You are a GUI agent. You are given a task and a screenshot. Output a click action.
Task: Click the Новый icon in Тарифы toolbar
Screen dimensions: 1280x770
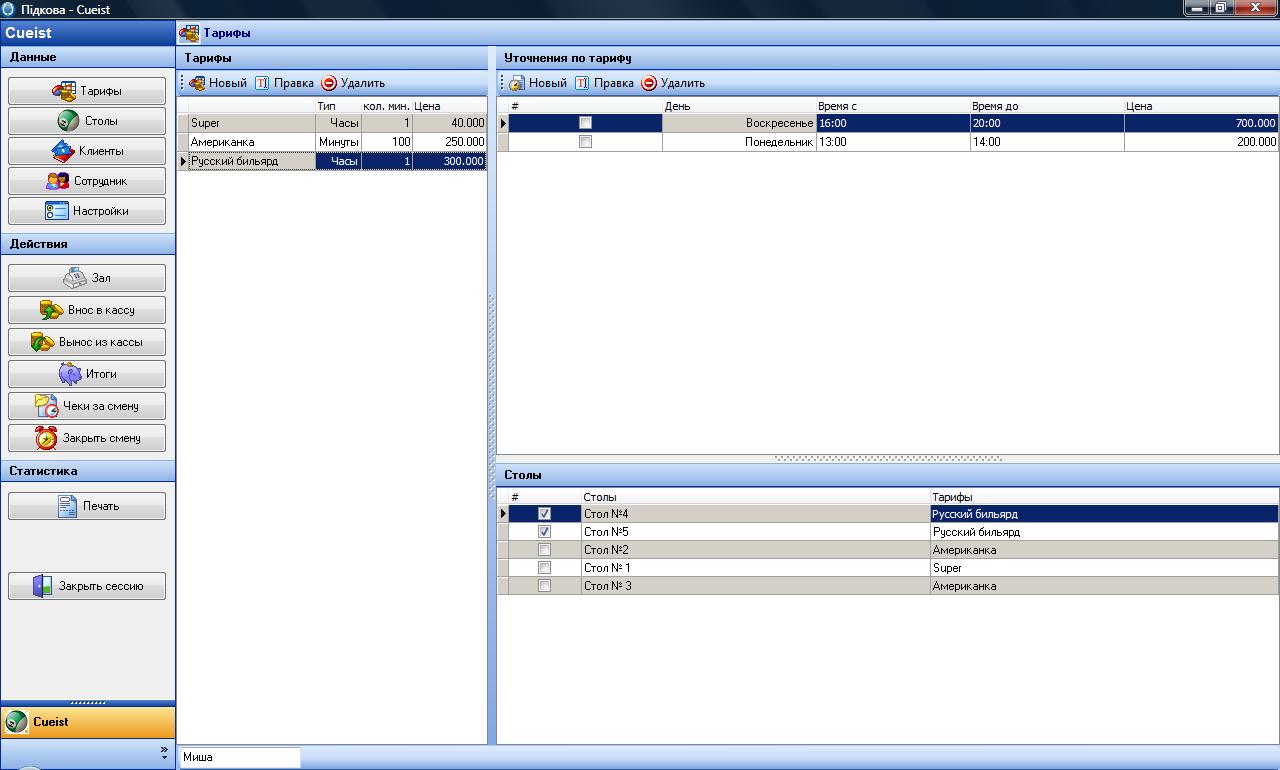point(198,83)
